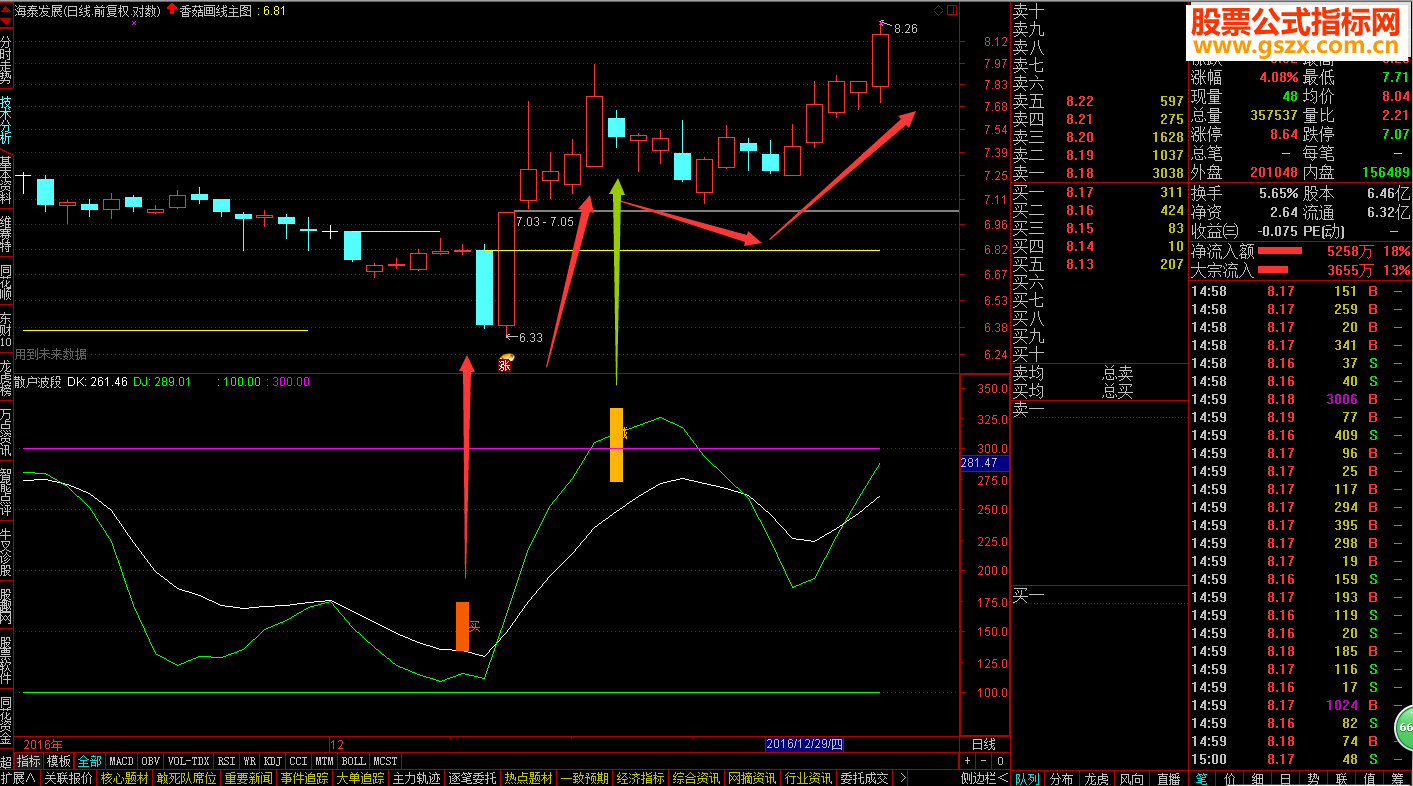Select the 价 tab
This screenshot has height=786, width=1413.
(1229, 778)
